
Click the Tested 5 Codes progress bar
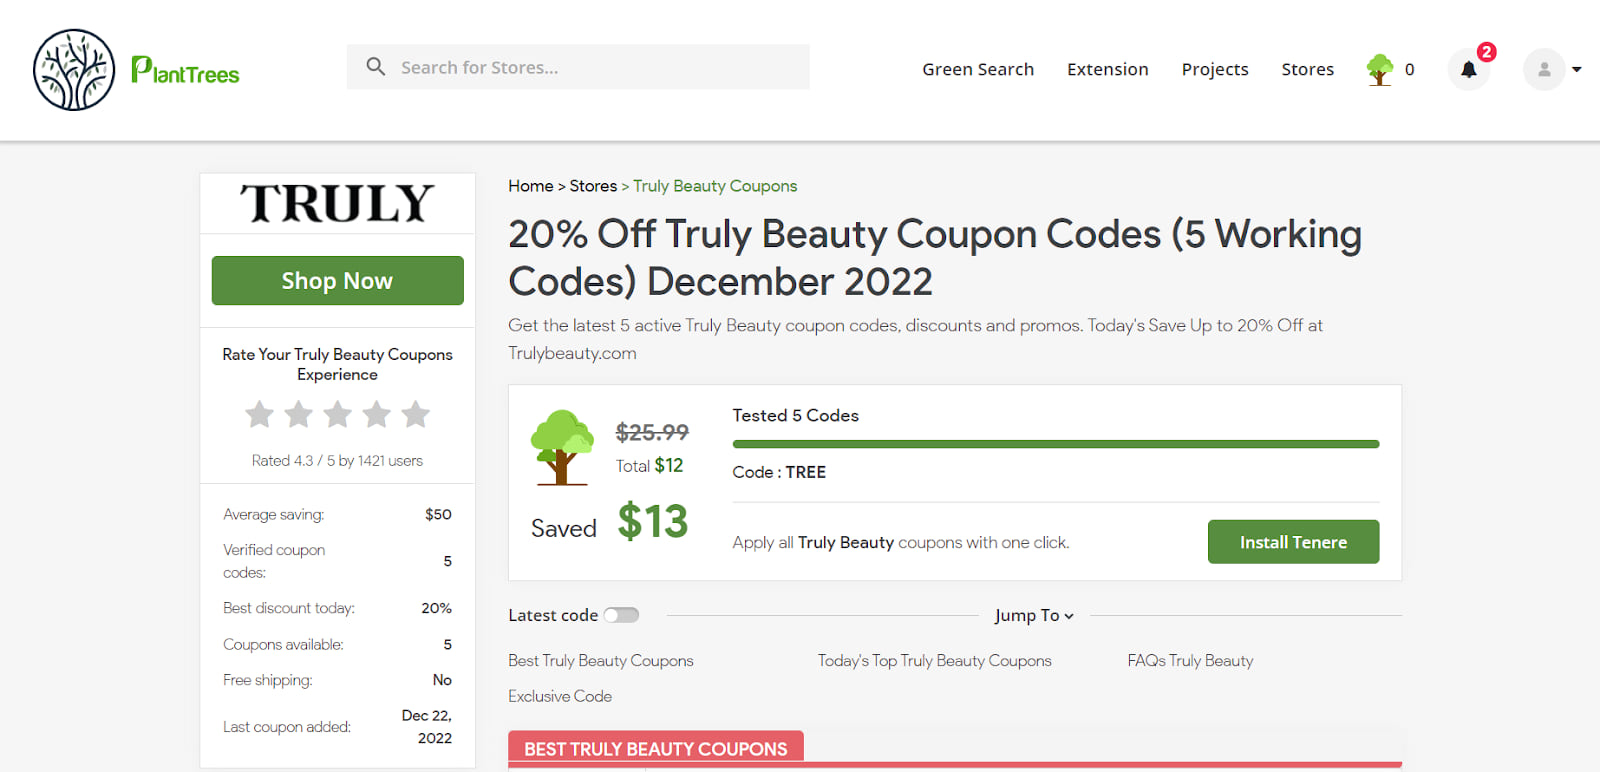[x=1055, y=444]
